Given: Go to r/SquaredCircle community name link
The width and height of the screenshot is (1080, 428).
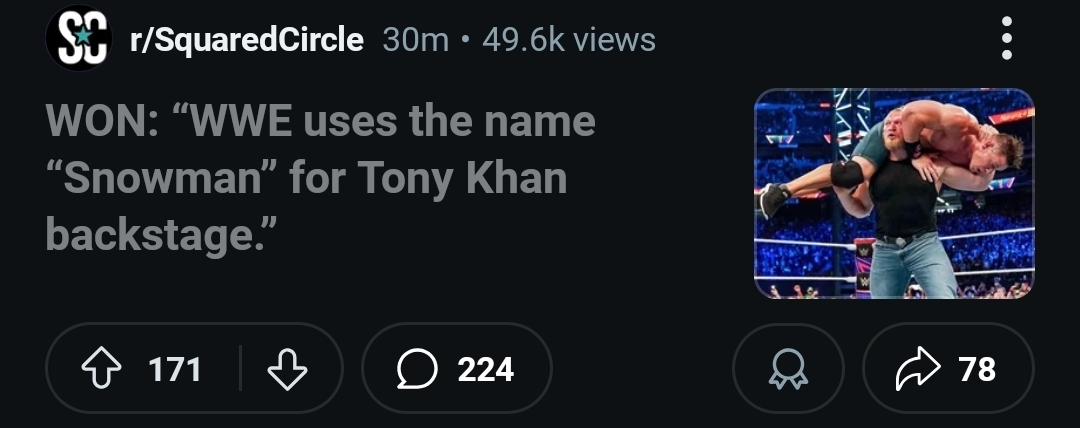Looking at the screenshot, I should click(246, 40).
